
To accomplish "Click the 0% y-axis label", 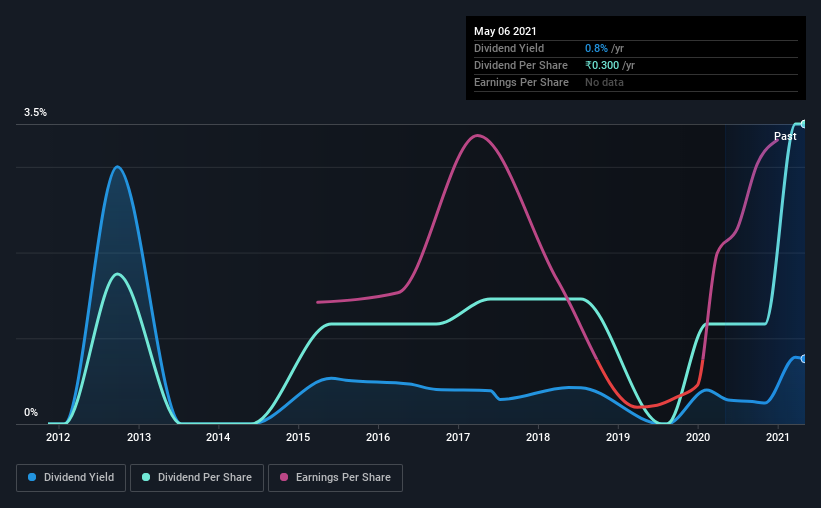I will click(31, 413).
